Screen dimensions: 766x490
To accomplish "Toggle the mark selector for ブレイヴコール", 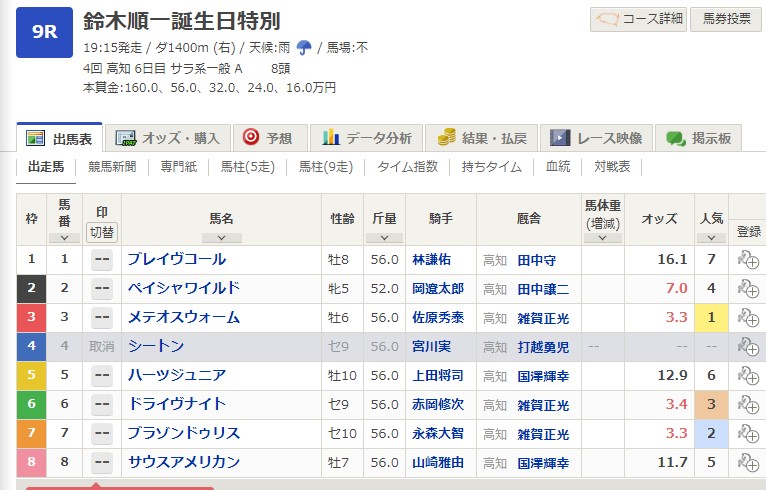I will 102,259.
